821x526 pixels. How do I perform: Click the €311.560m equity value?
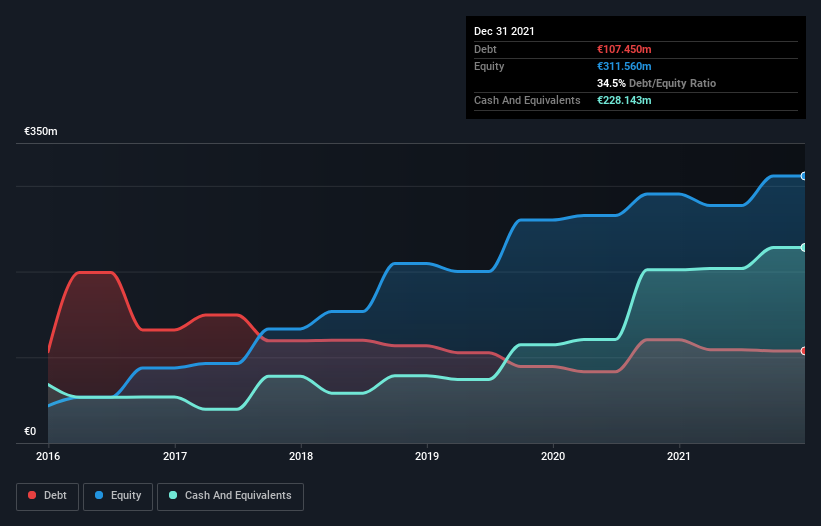coord(624,66)
